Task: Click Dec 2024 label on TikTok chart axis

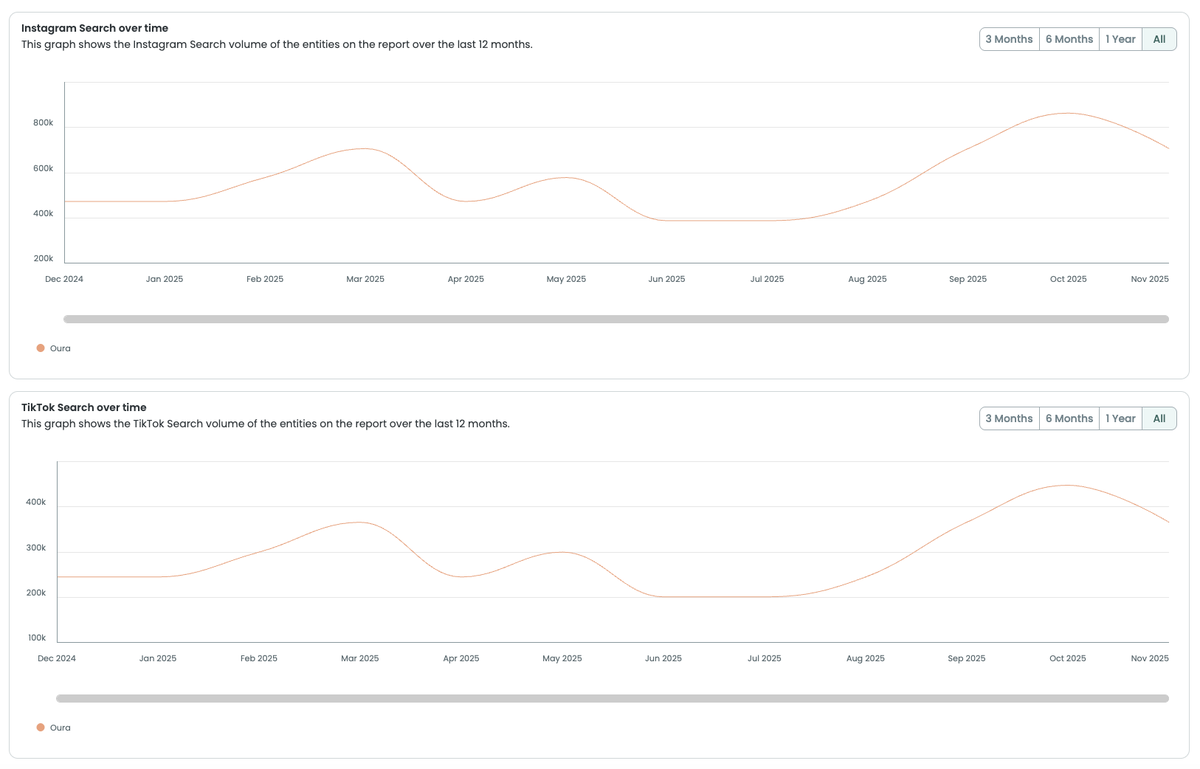Action: coord(57,658)
